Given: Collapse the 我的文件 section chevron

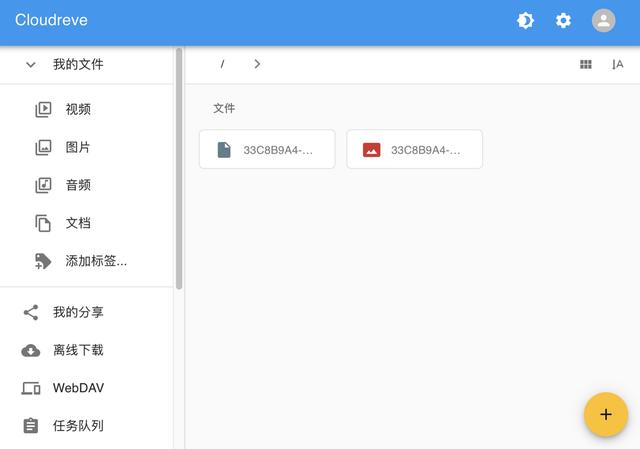Looking at the screenshot, I should 31,64.
